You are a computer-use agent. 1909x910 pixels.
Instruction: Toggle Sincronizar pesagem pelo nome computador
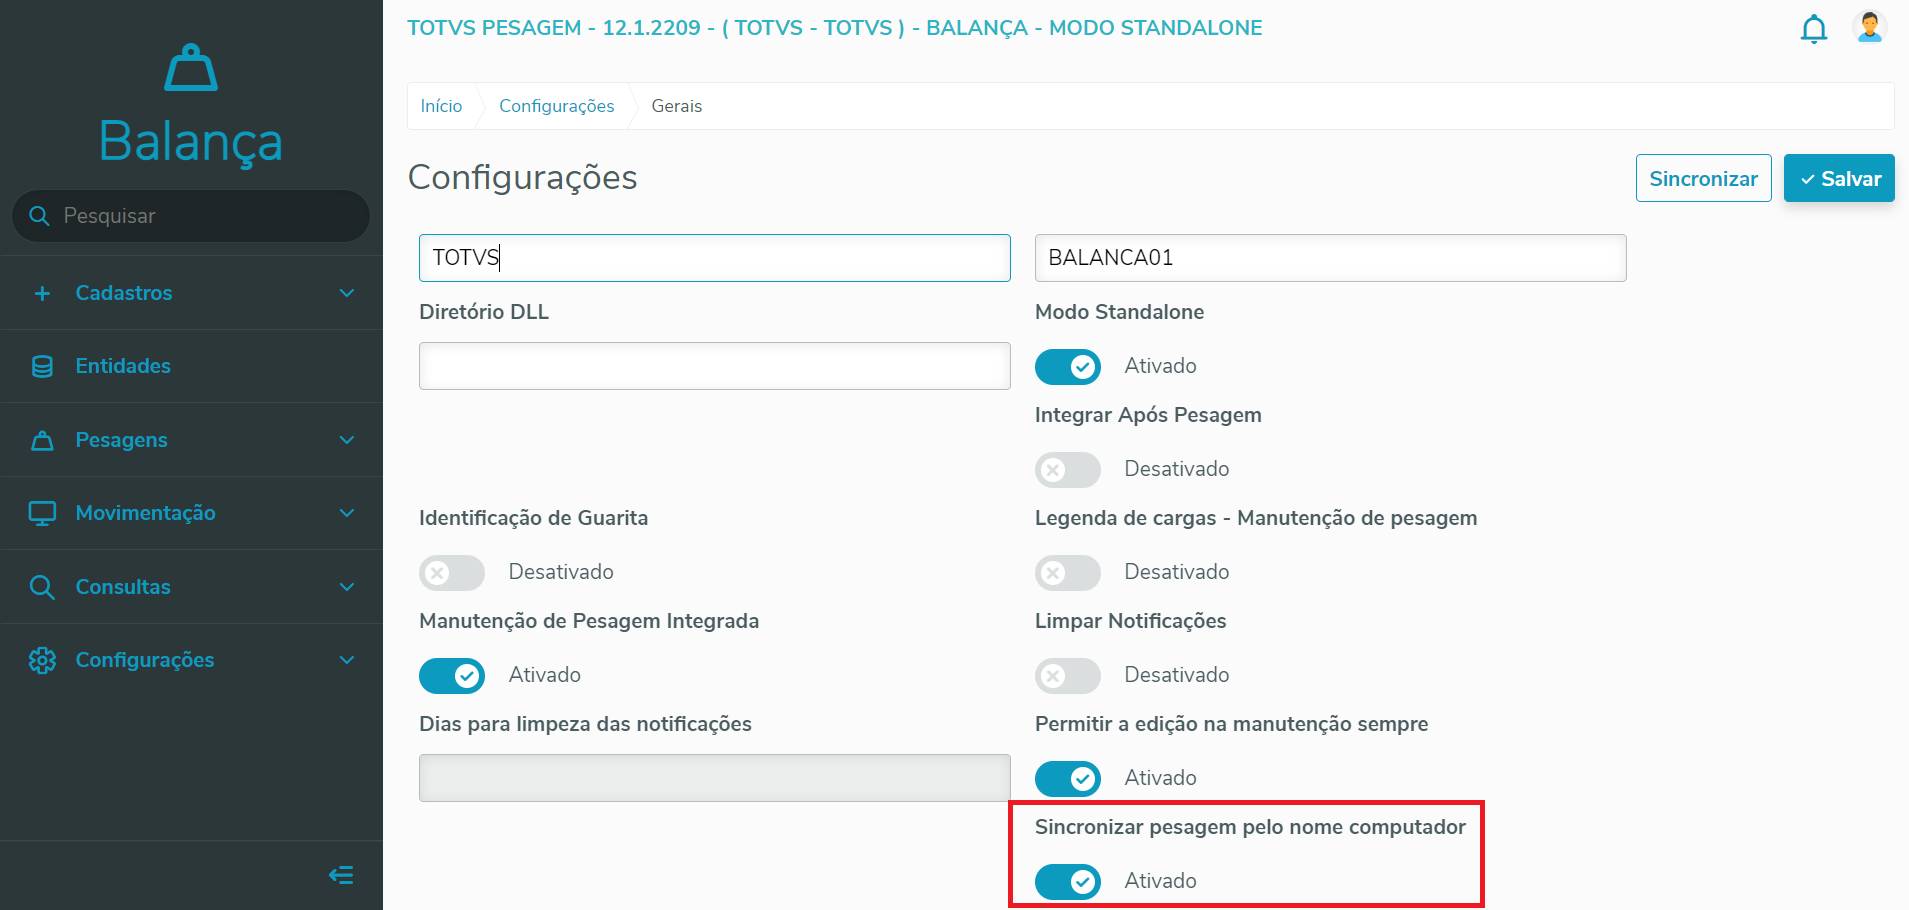click(1068, 882)
